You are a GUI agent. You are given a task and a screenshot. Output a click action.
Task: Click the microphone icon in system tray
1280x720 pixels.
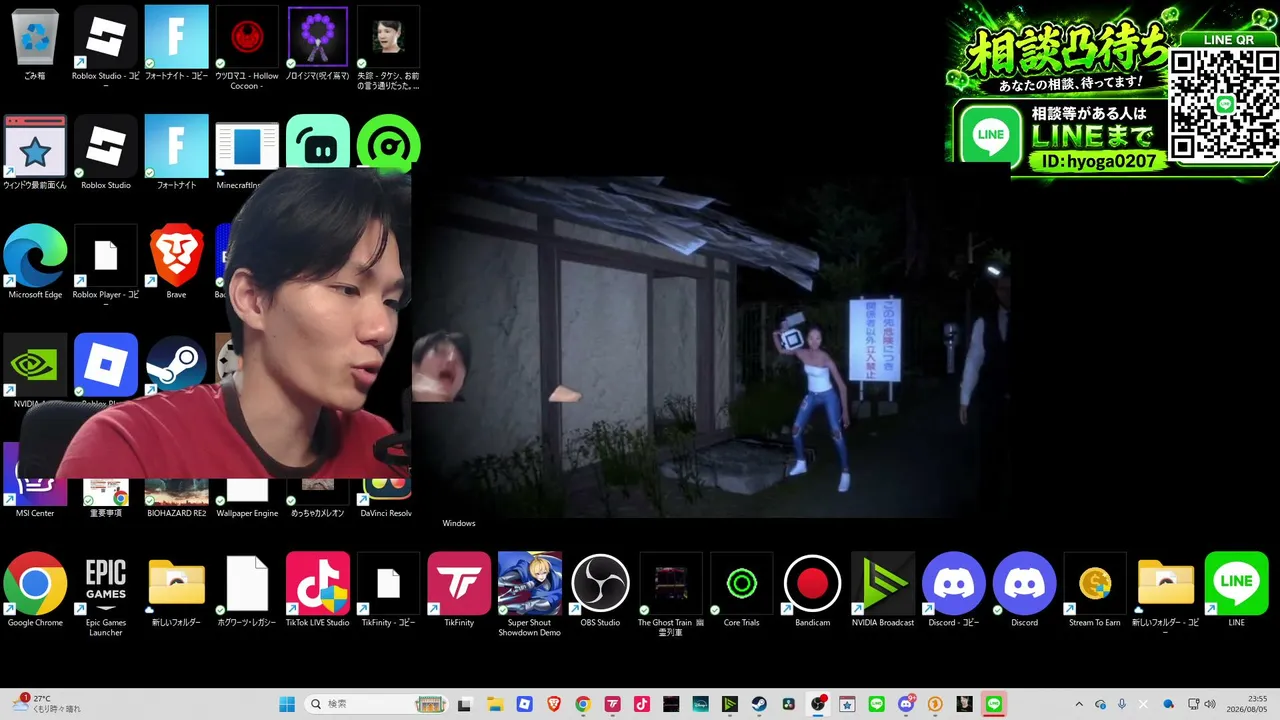[1122, 704]
